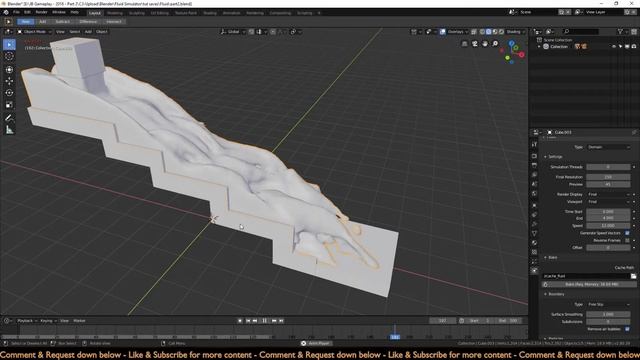Toggle Collection render camera icon in outliner
This screenshot has height=360, width=640.
coord(633,47)
